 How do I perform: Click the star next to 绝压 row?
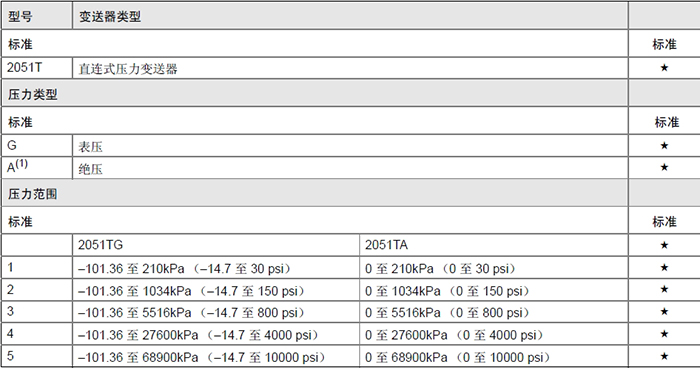click(x=664, y=167)
